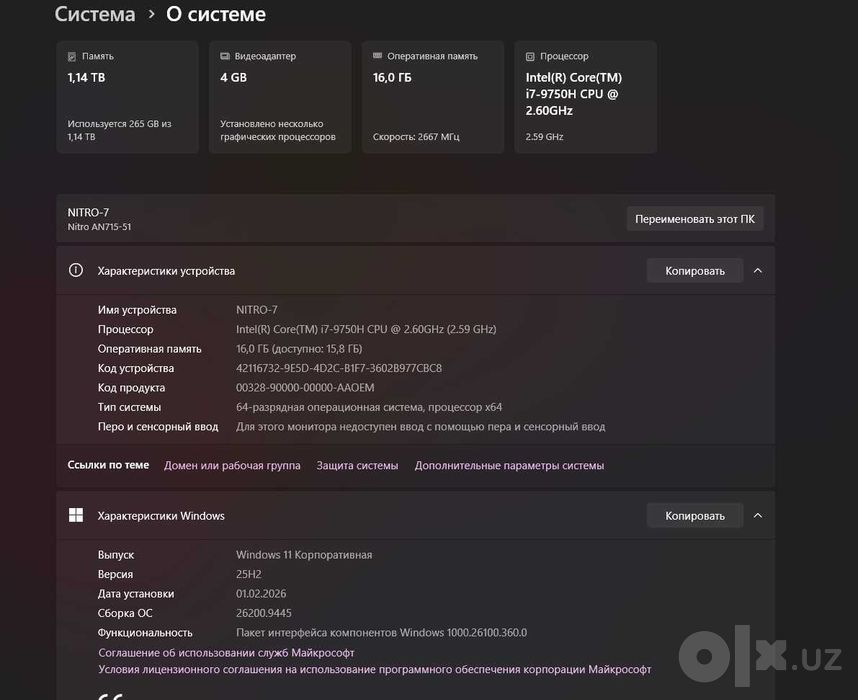The image size is (858, 700).
Task: Click the storage icon in the Память card
Action: [72, 56]
